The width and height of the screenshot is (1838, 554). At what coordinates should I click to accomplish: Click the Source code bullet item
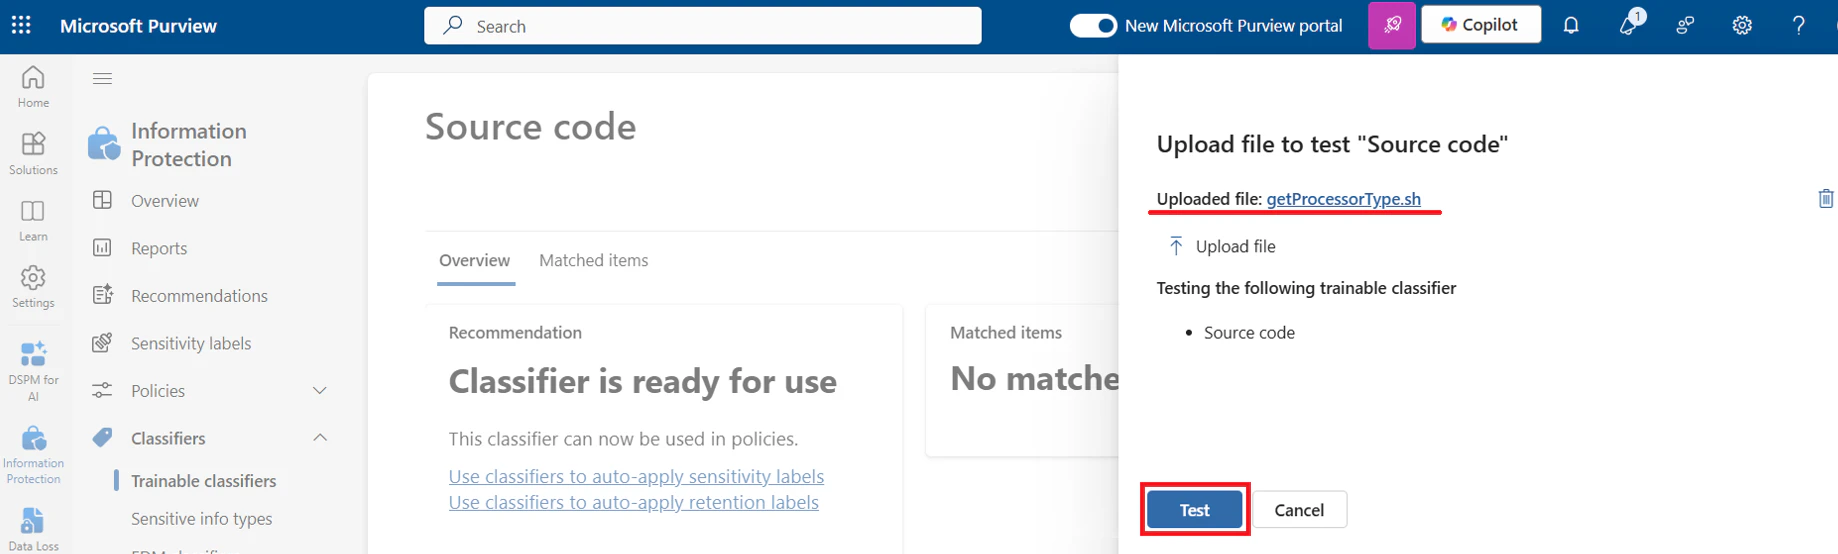[1249, 332]
